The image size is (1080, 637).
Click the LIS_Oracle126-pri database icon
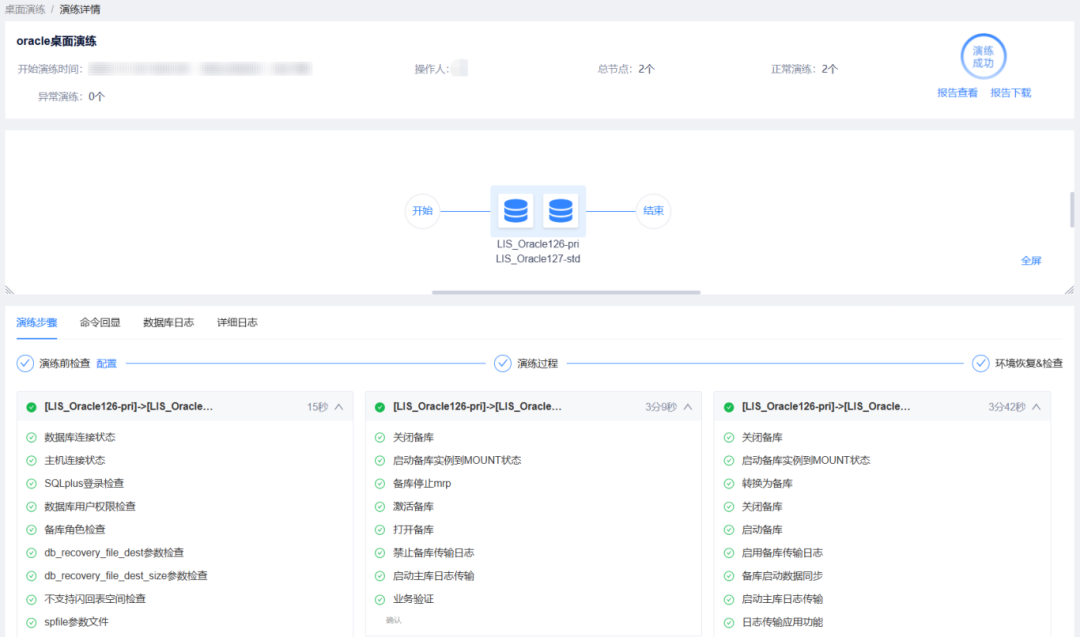click(516, 210)
